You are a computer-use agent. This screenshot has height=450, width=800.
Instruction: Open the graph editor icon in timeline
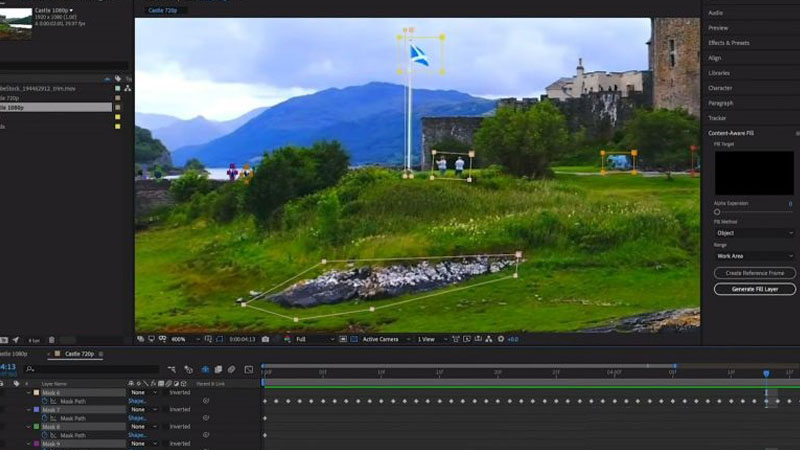[248, 369]
